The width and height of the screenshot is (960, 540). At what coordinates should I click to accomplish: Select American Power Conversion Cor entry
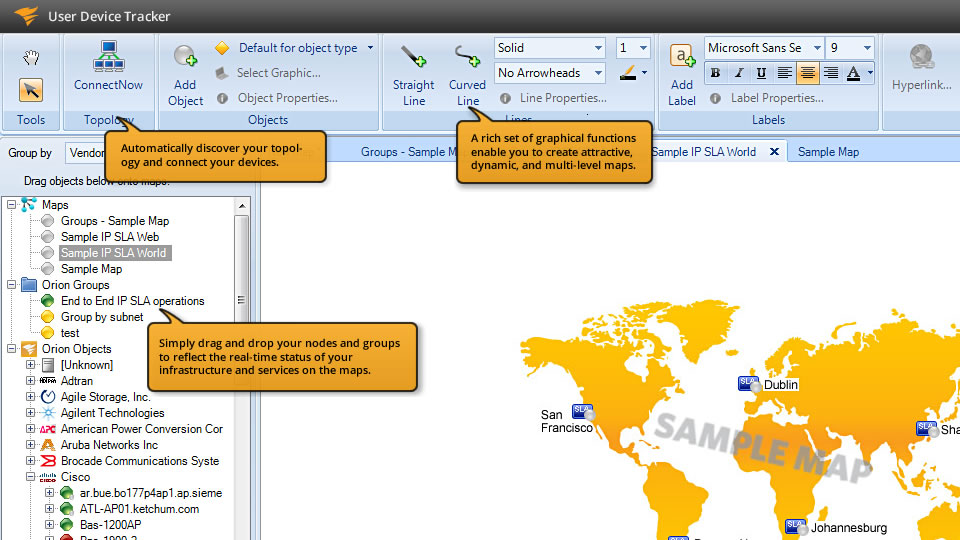[x=141, y=429]
